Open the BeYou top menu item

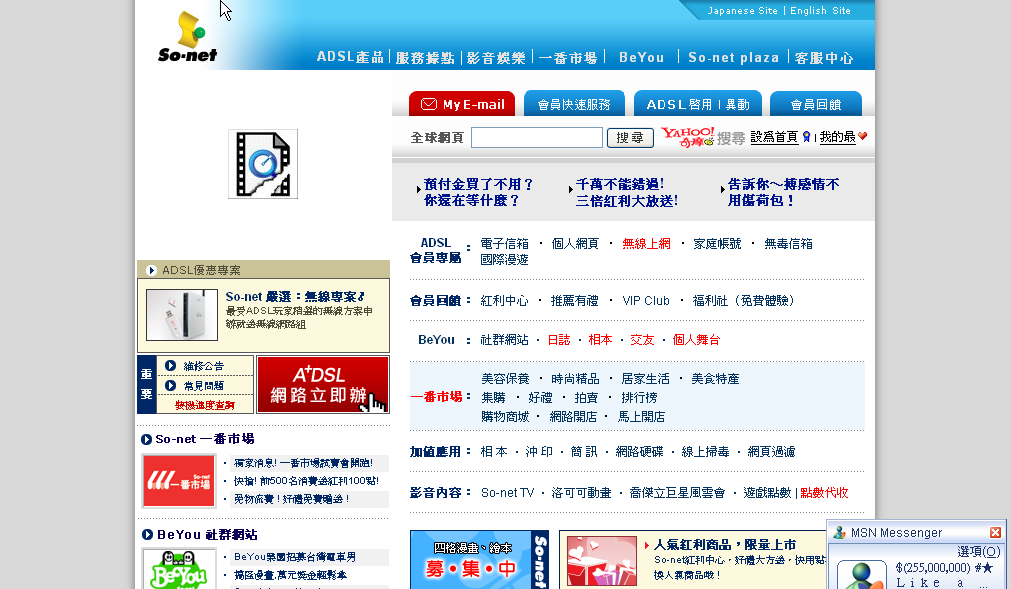click(x=642, y=57)
